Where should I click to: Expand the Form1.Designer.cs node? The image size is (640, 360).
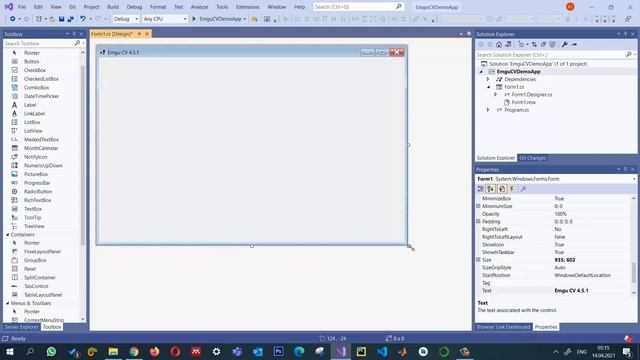coord(496,95)
